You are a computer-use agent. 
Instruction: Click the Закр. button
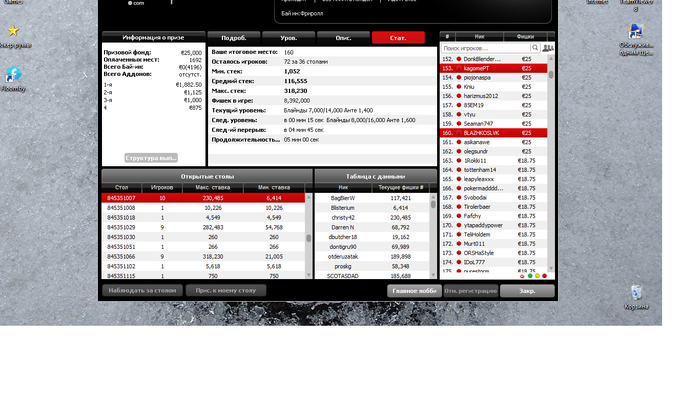(527, 291)
